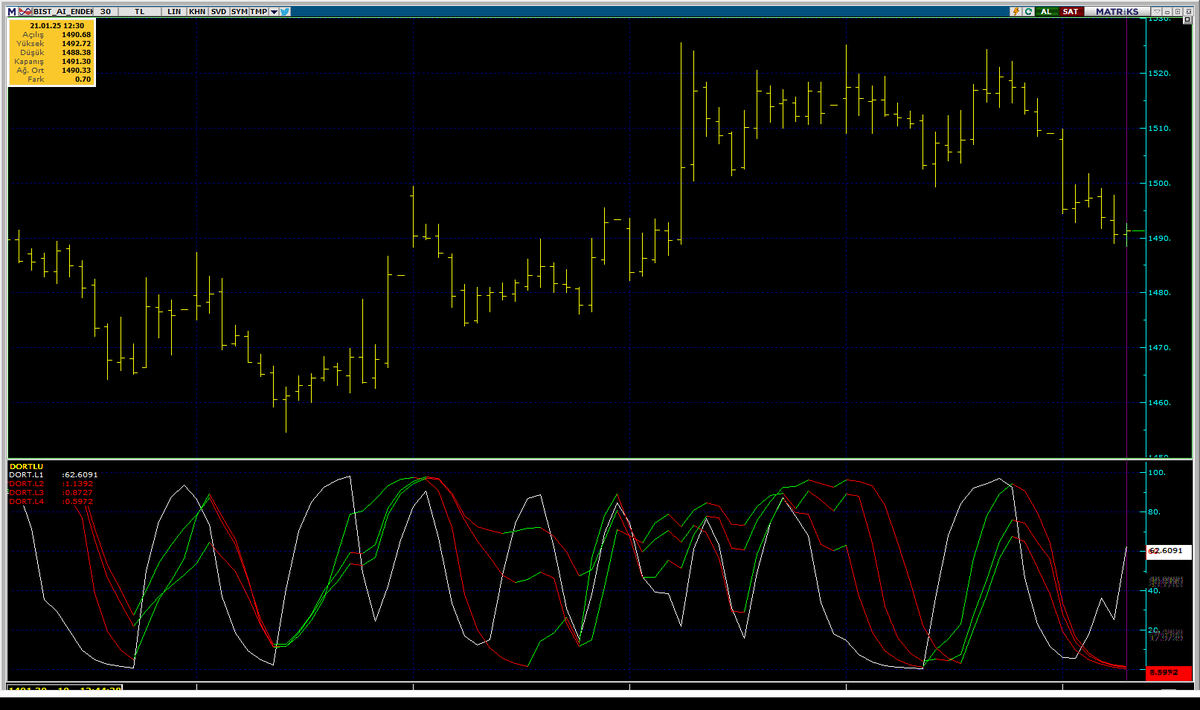Select the DORTLU indicator title

pyautogui.click(x=25, y=466)
